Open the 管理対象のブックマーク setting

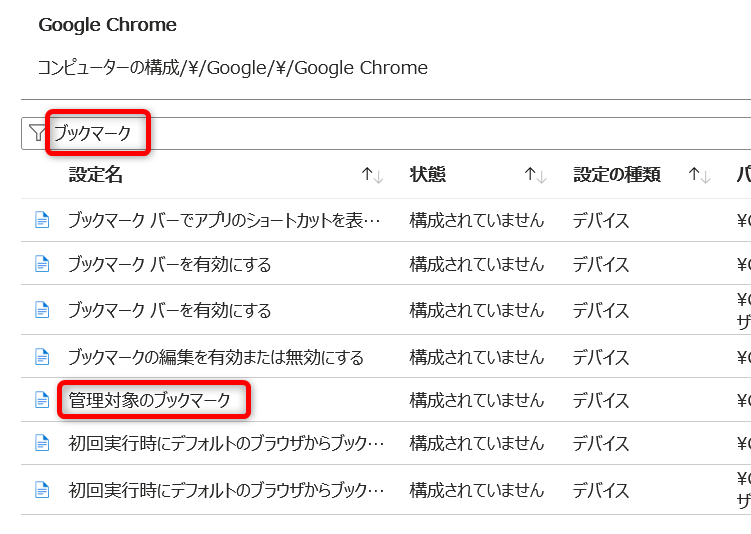tap(149, 400)
